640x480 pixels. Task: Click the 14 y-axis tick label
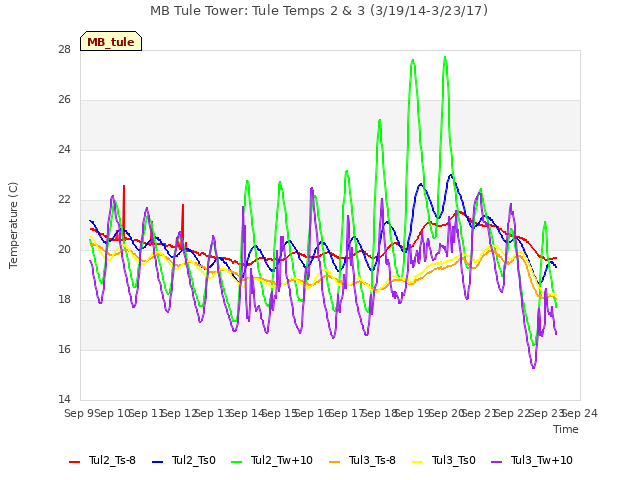pos(64,400)
